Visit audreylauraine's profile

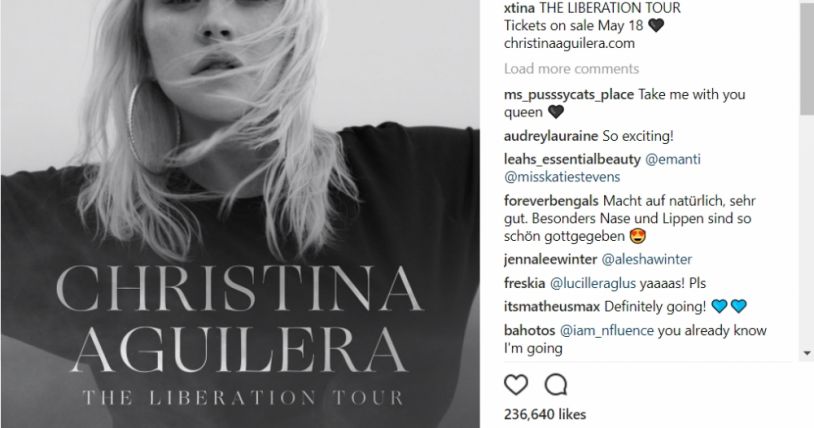pos(551,136)
